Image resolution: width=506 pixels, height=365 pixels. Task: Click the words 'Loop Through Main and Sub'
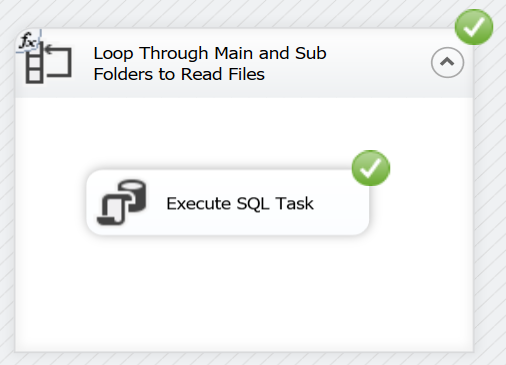click(210, 53)
